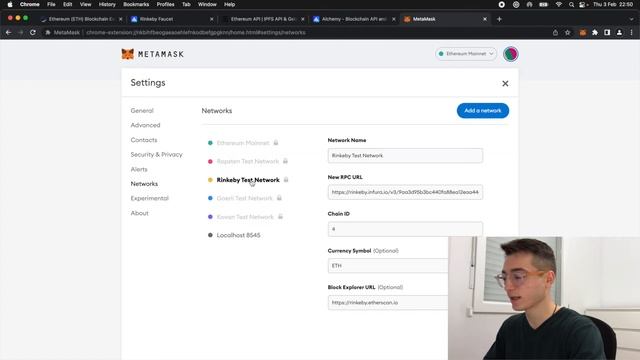Click the Chain ID input field
The height and width of the screenshot is (360, 640).
click(x=405, y=229)
